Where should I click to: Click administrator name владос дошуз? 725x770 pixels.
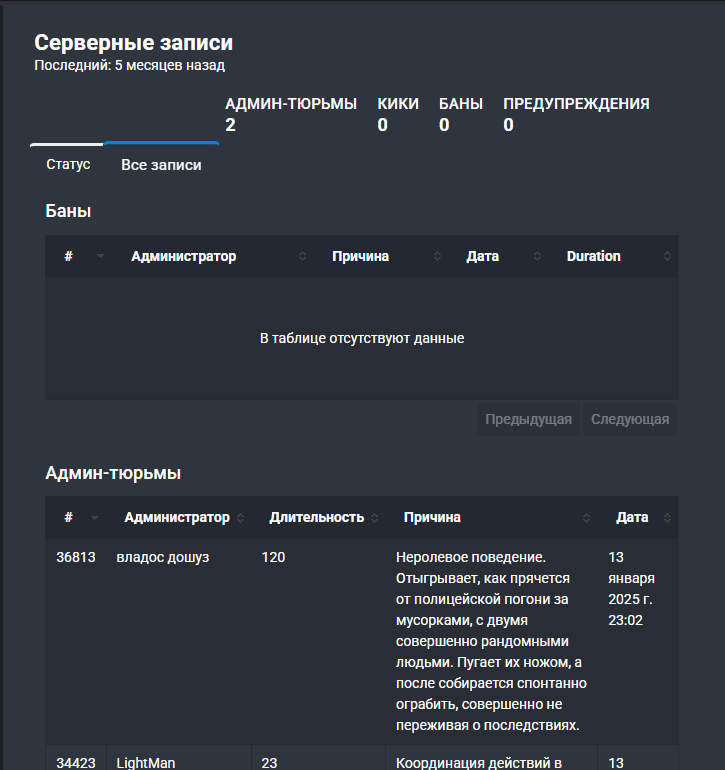point(163,557)
